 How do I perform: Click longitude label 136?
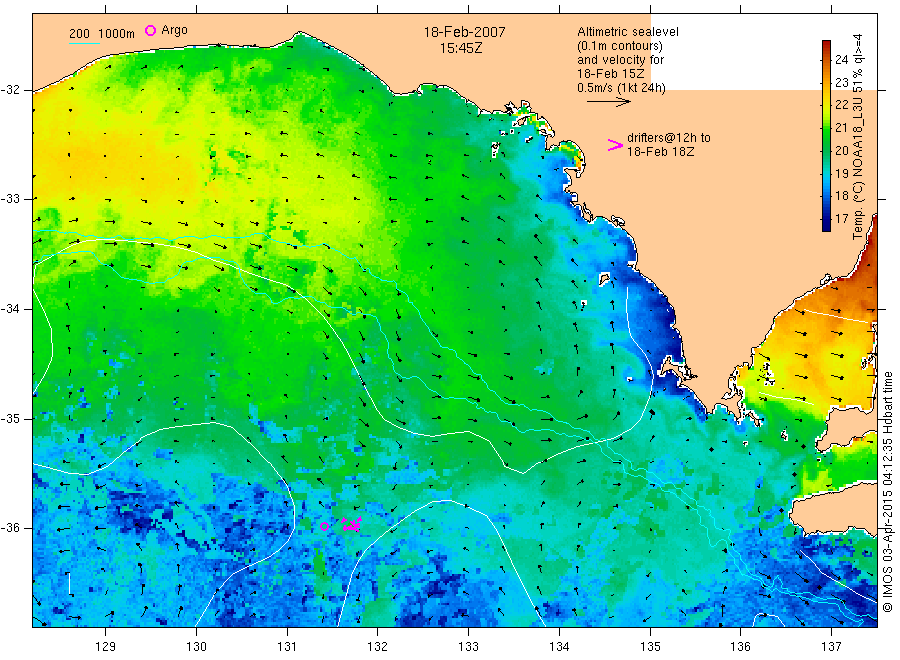(x=740, y=647)
